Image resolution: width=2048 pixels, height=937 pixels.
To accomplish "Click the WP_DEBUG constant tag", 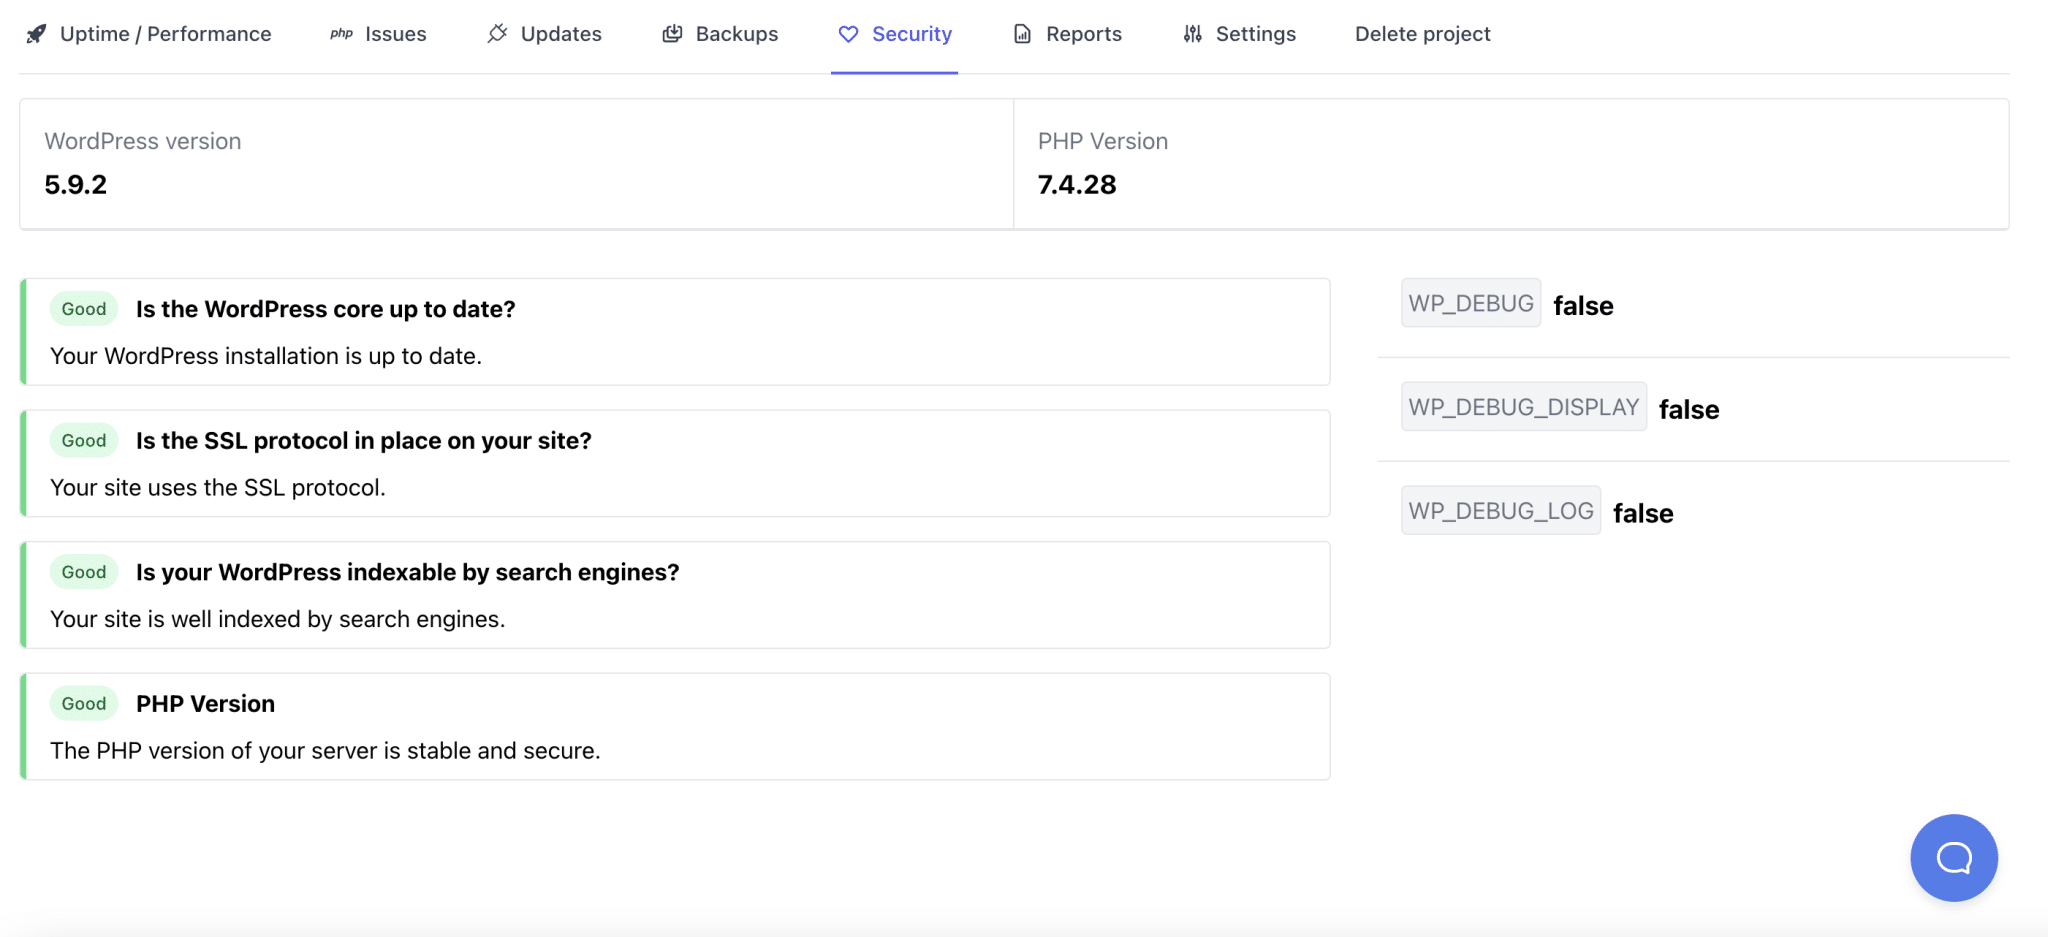I will (x=1471, y=303).
